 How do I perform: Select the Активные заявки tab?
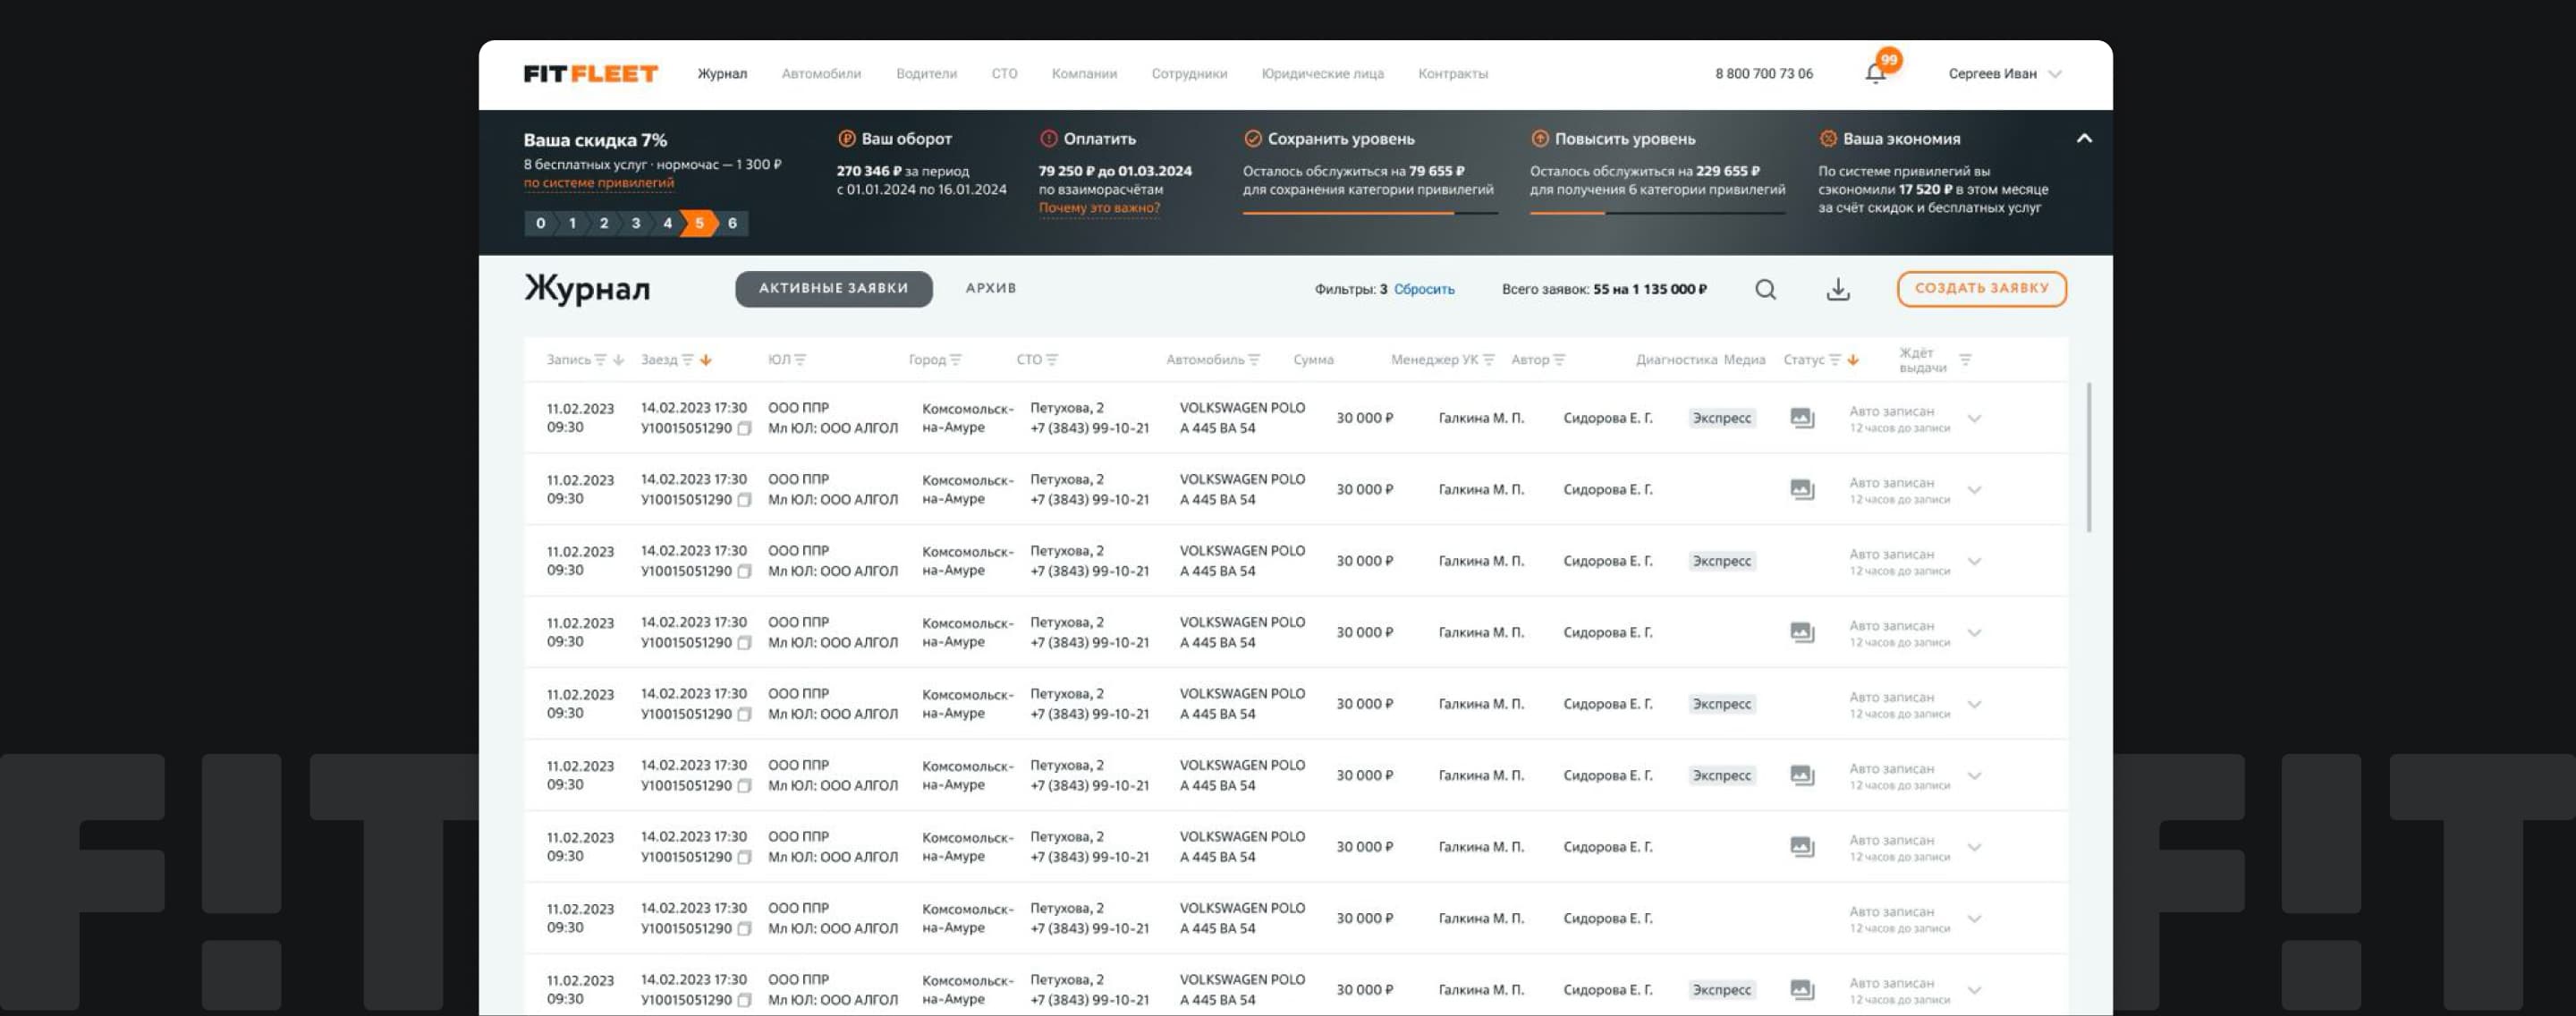(x=833, y=289)
